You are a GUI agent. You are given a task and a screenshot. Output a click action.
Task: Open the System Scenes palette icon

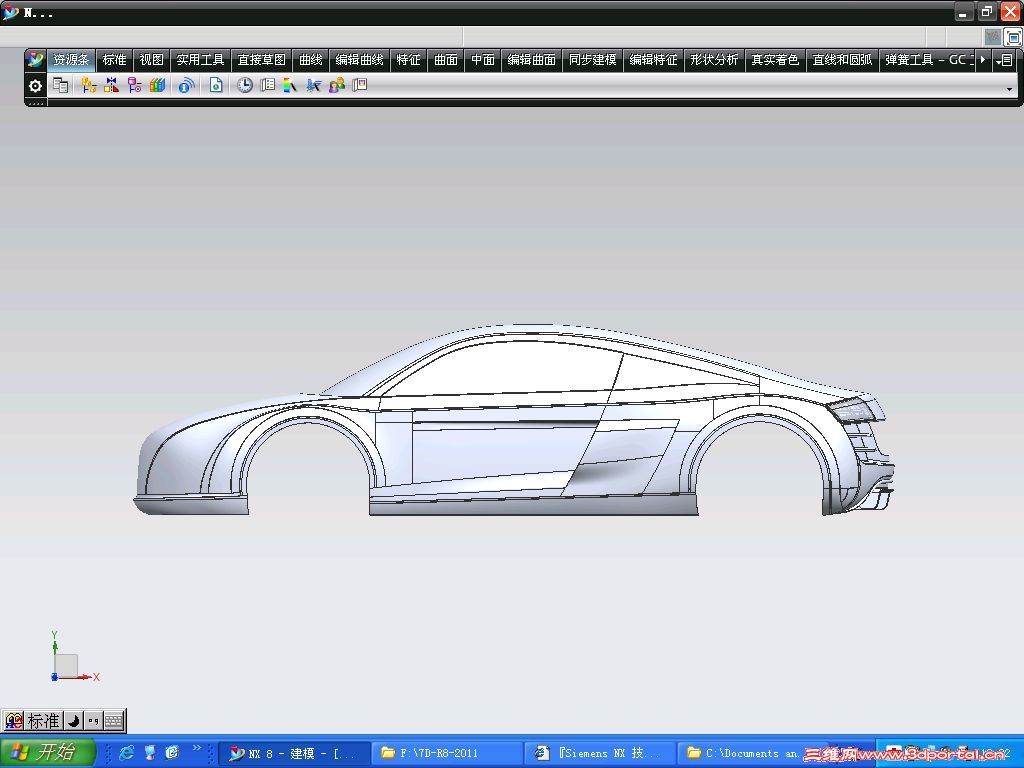pyautogui.click(x=360, y=85)
